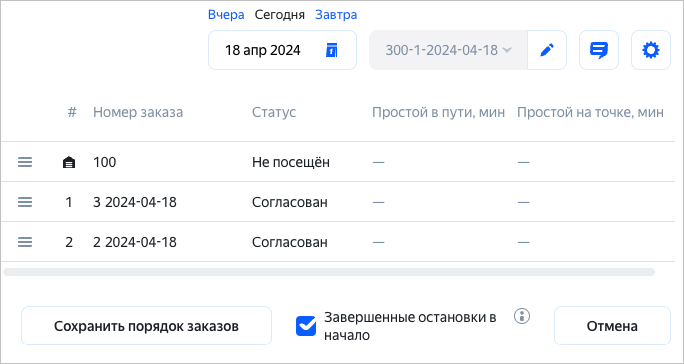Open the comments chat icon
Image resolution: width=684 pixels, height=364 pixels.
click(598, 50)
